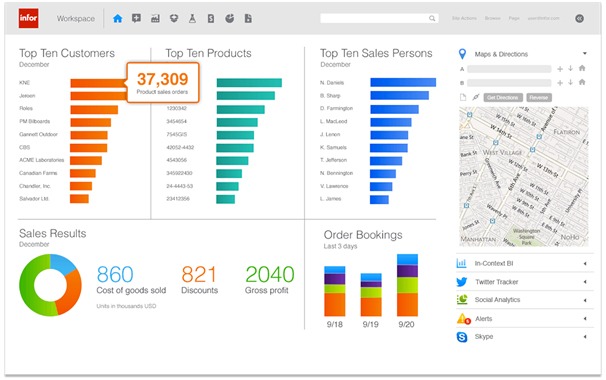Screen dimensions: 606x380
Task: Collapse the Maps & Directions panel
Action: [x=585, y=53]
